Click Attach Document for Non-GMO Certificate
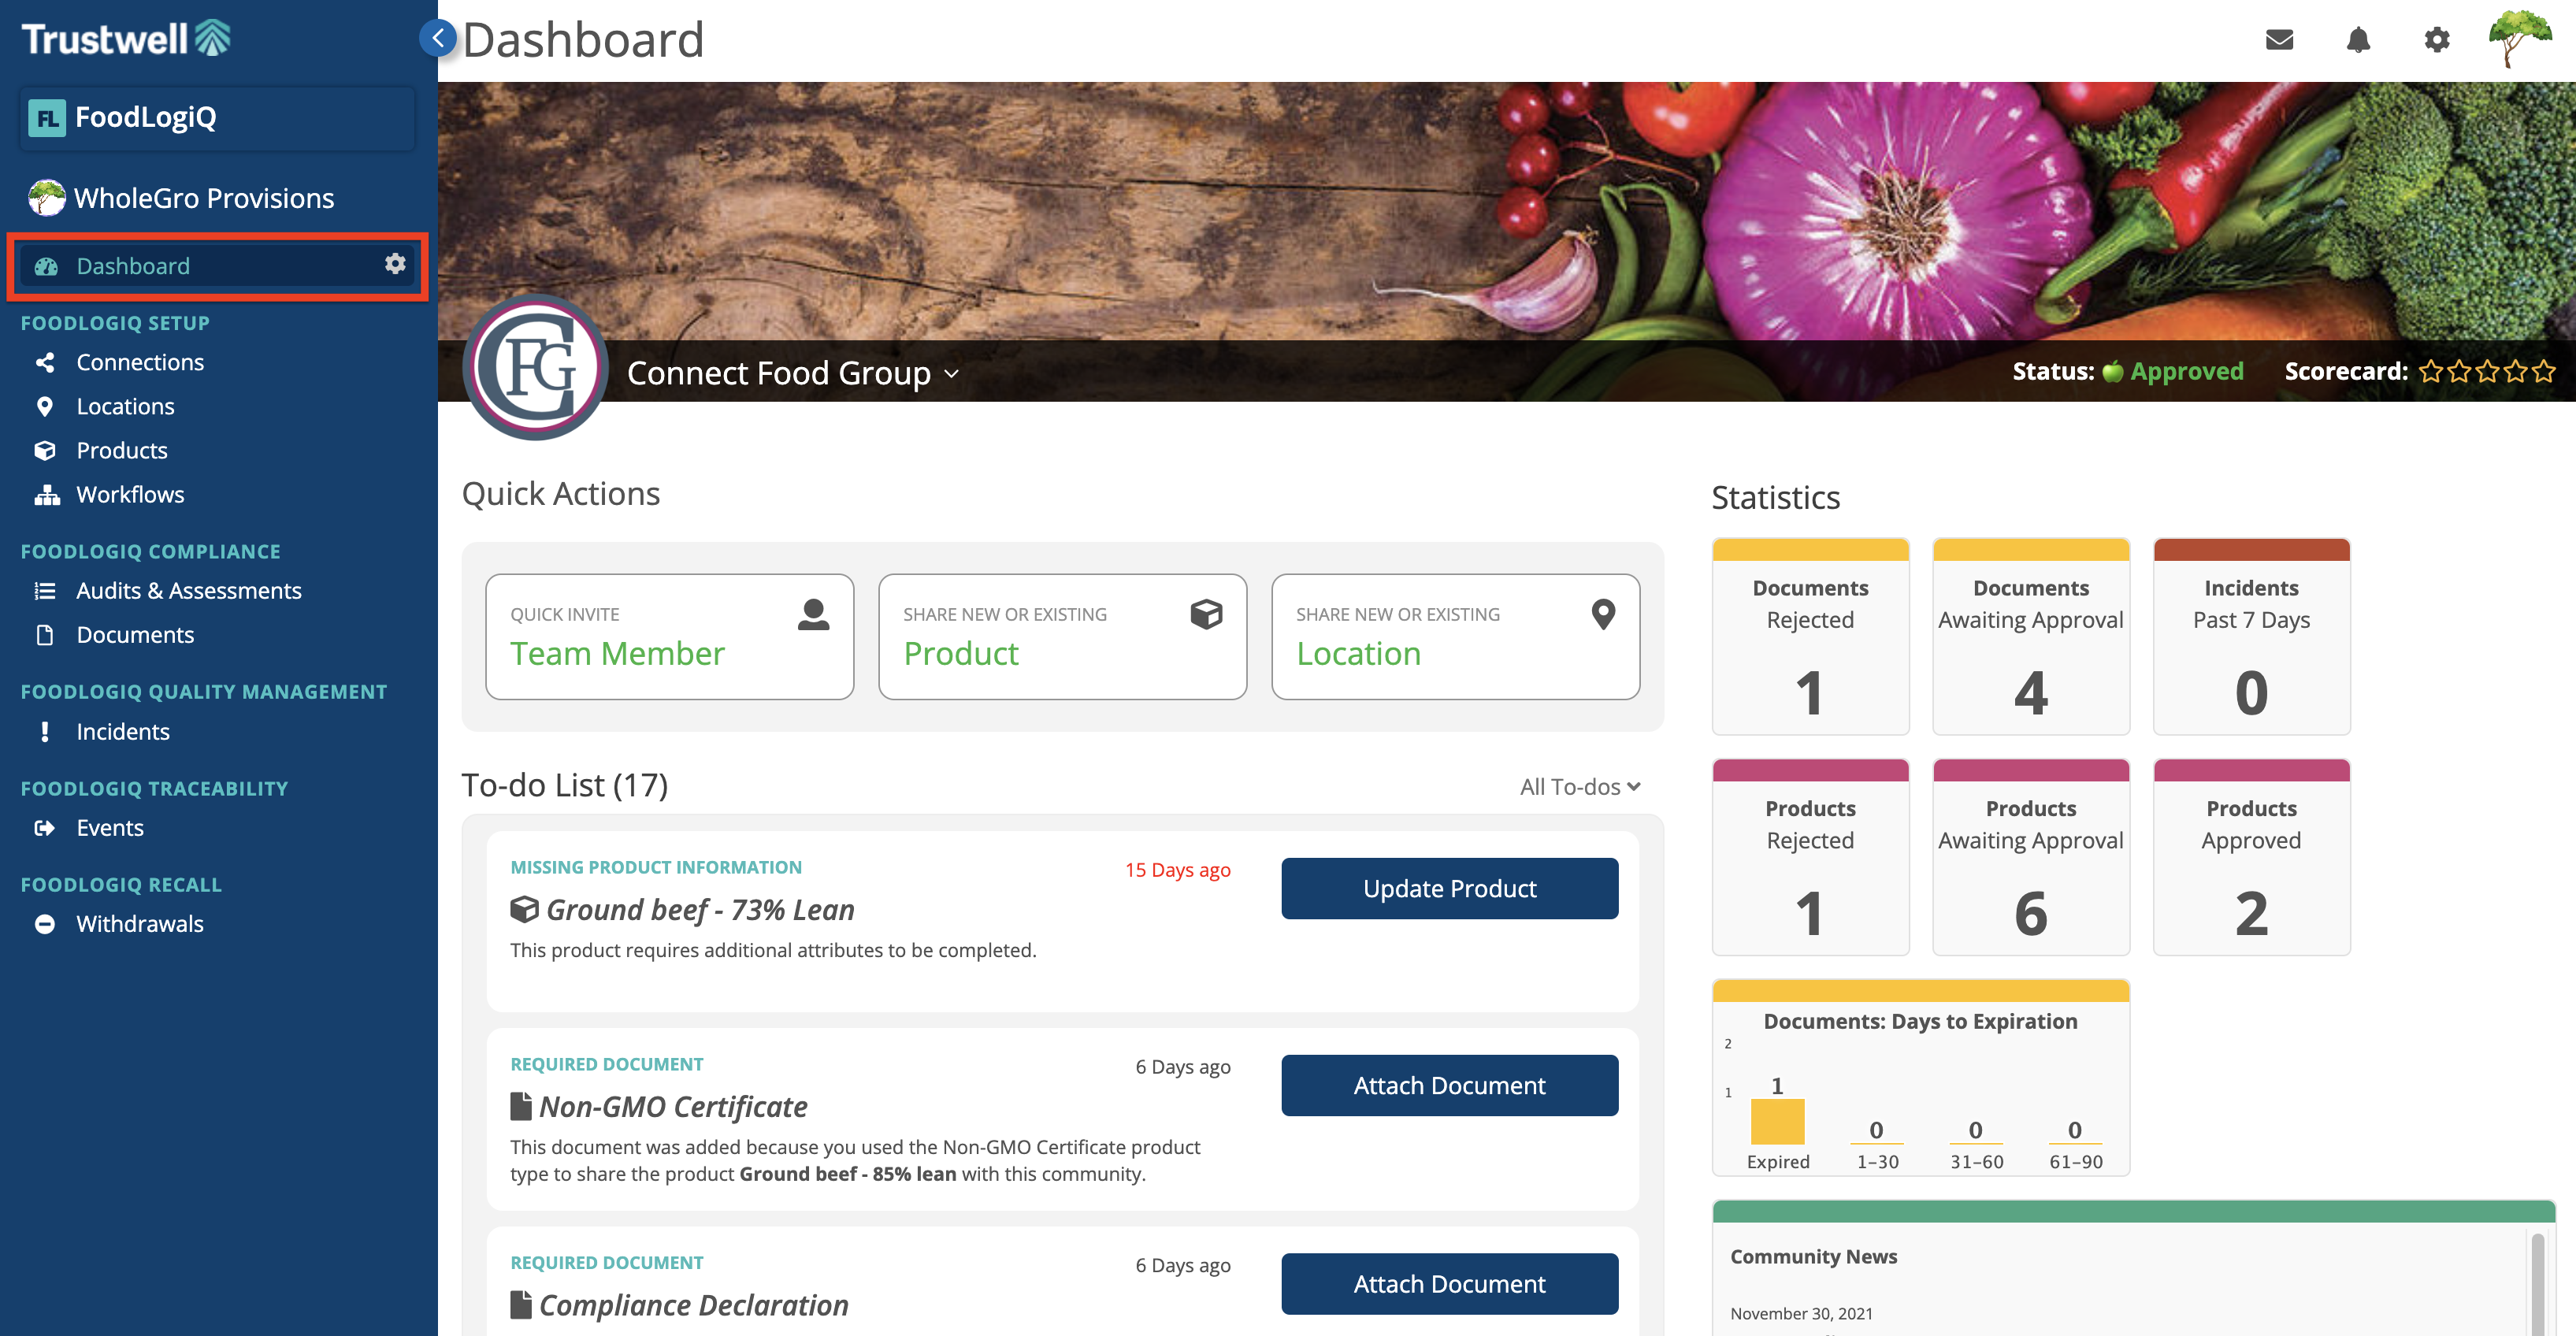The height and width of the screenshot is (1336, 2576). pos(1449,1085)
